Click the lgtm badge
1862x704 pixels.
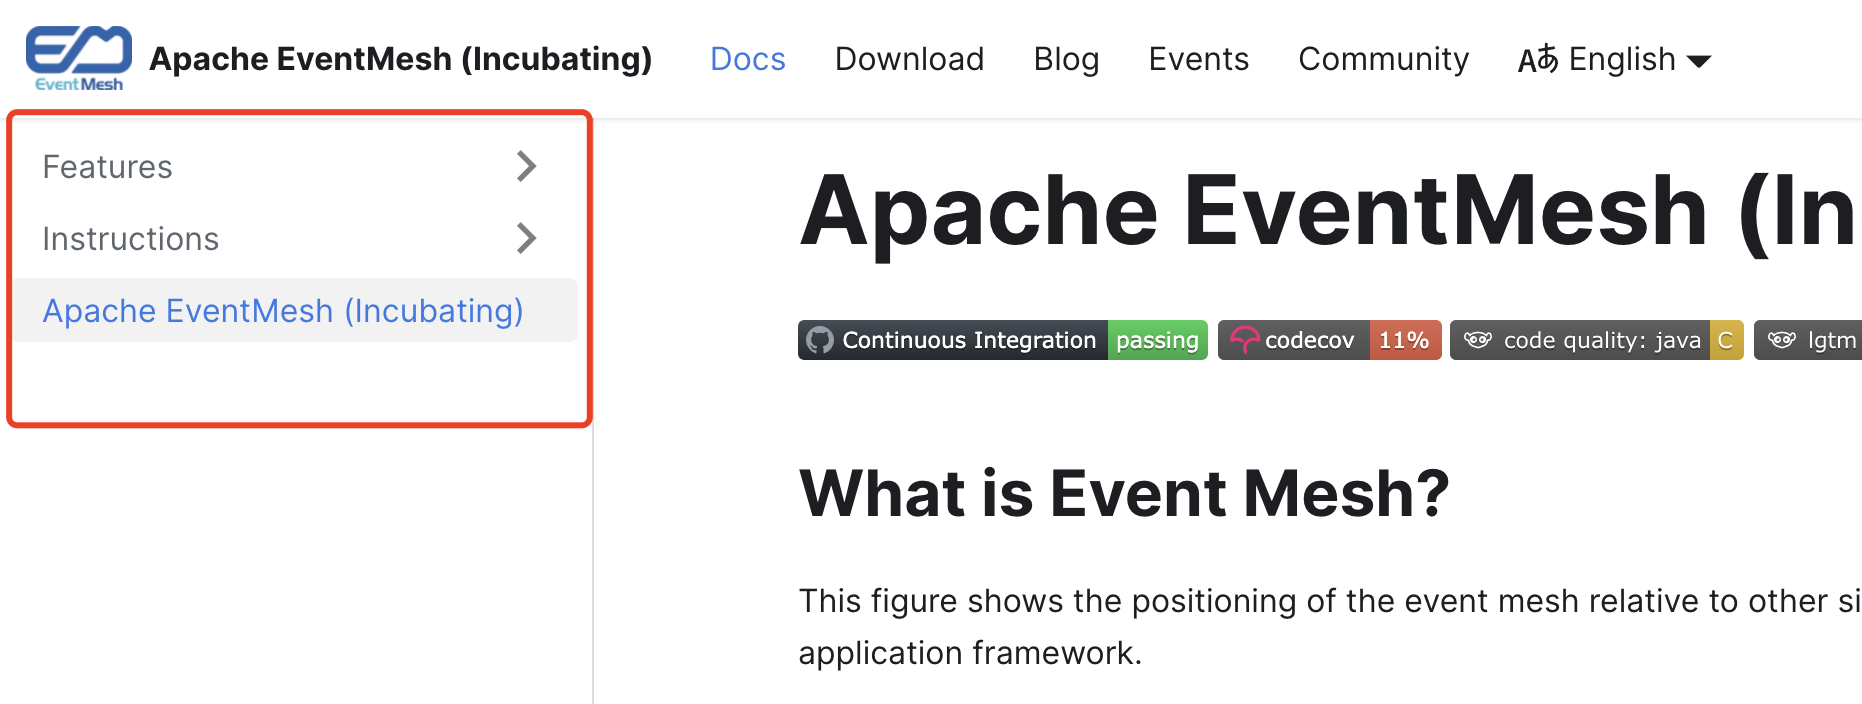coord(1808,340)
